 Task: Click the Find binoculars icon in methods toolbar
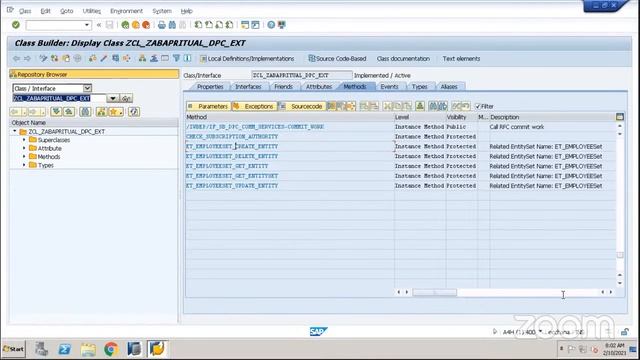click(x=433, y=106)
